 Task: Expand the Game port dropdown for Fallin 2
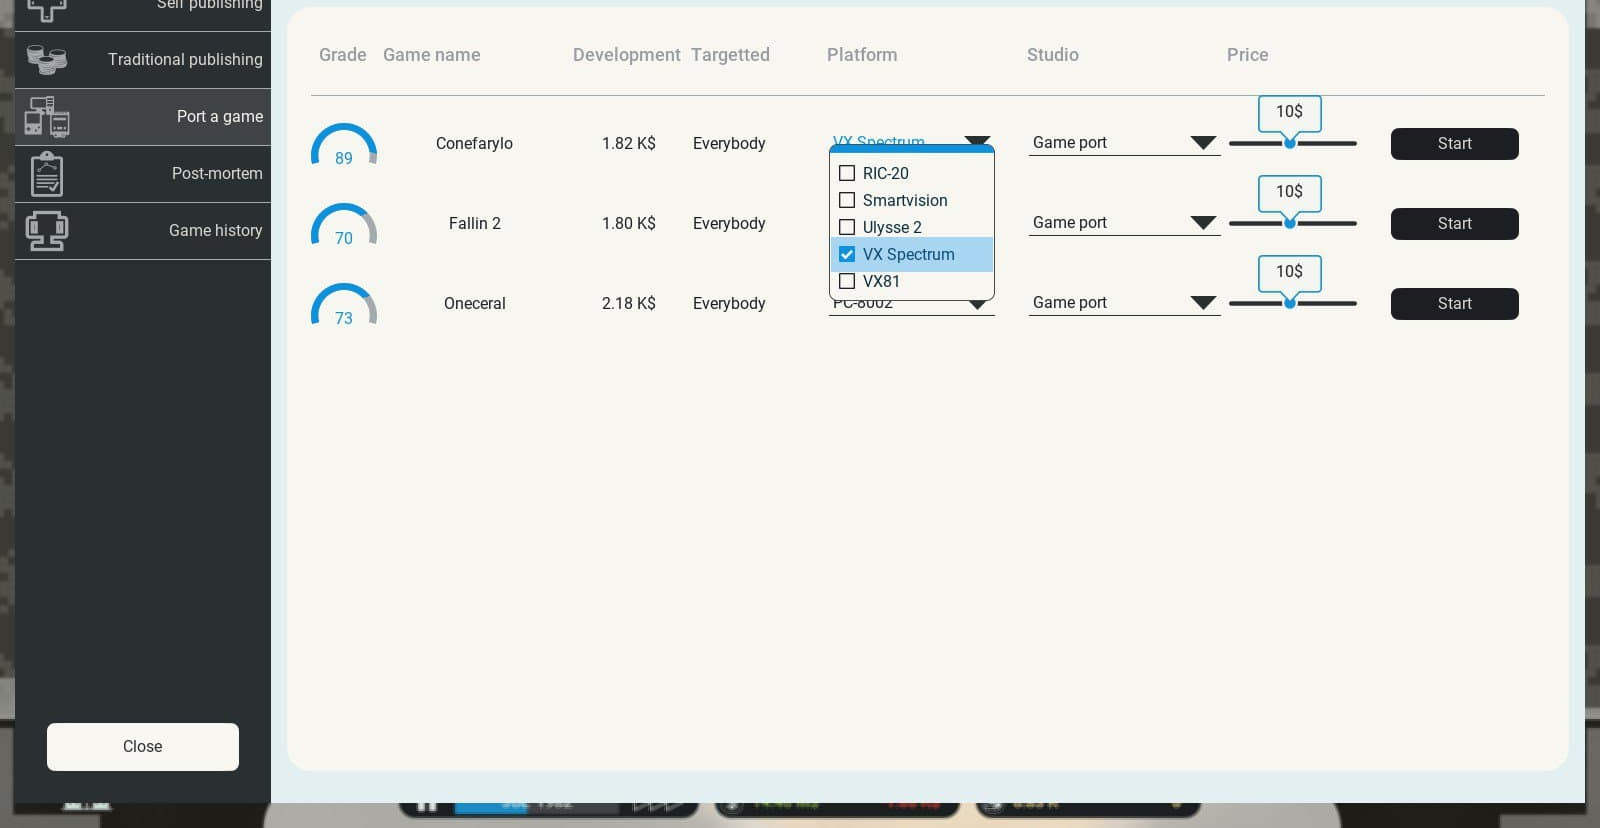pos(1123,223)
